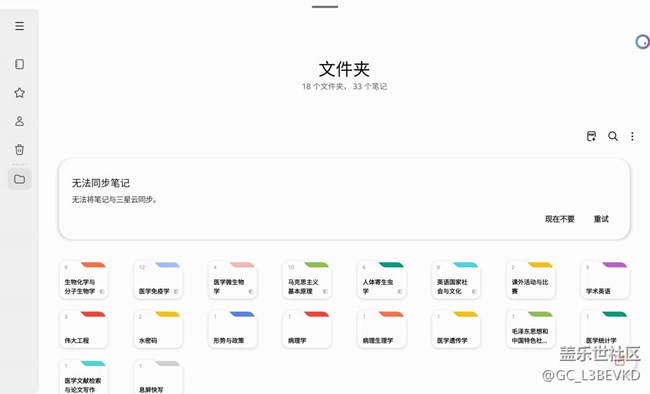Open the 人体寄生虫学 folder

pyautogui.click(x=382, y=280)
